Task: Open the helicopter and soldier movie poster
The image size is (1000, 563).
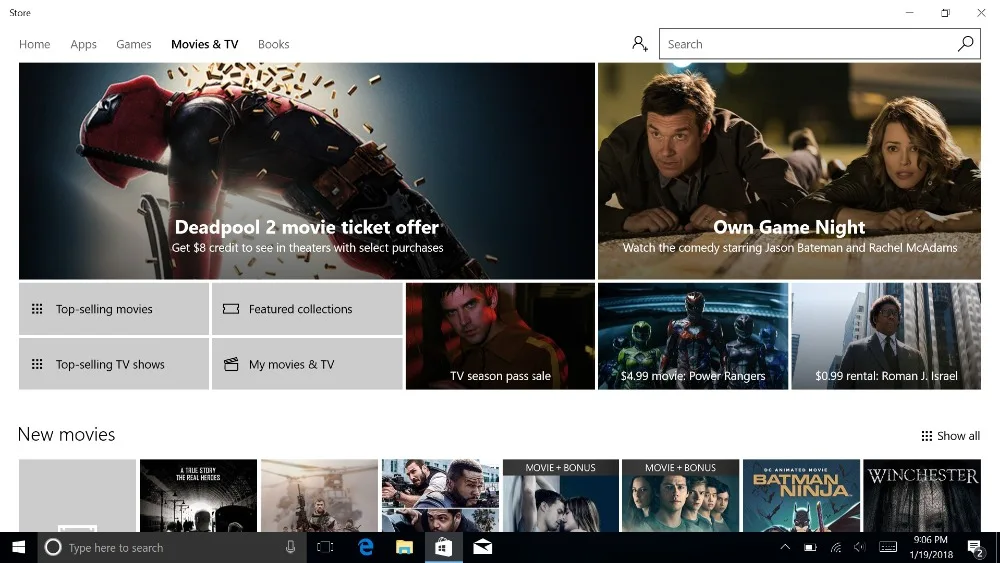Action: (320, 495)
